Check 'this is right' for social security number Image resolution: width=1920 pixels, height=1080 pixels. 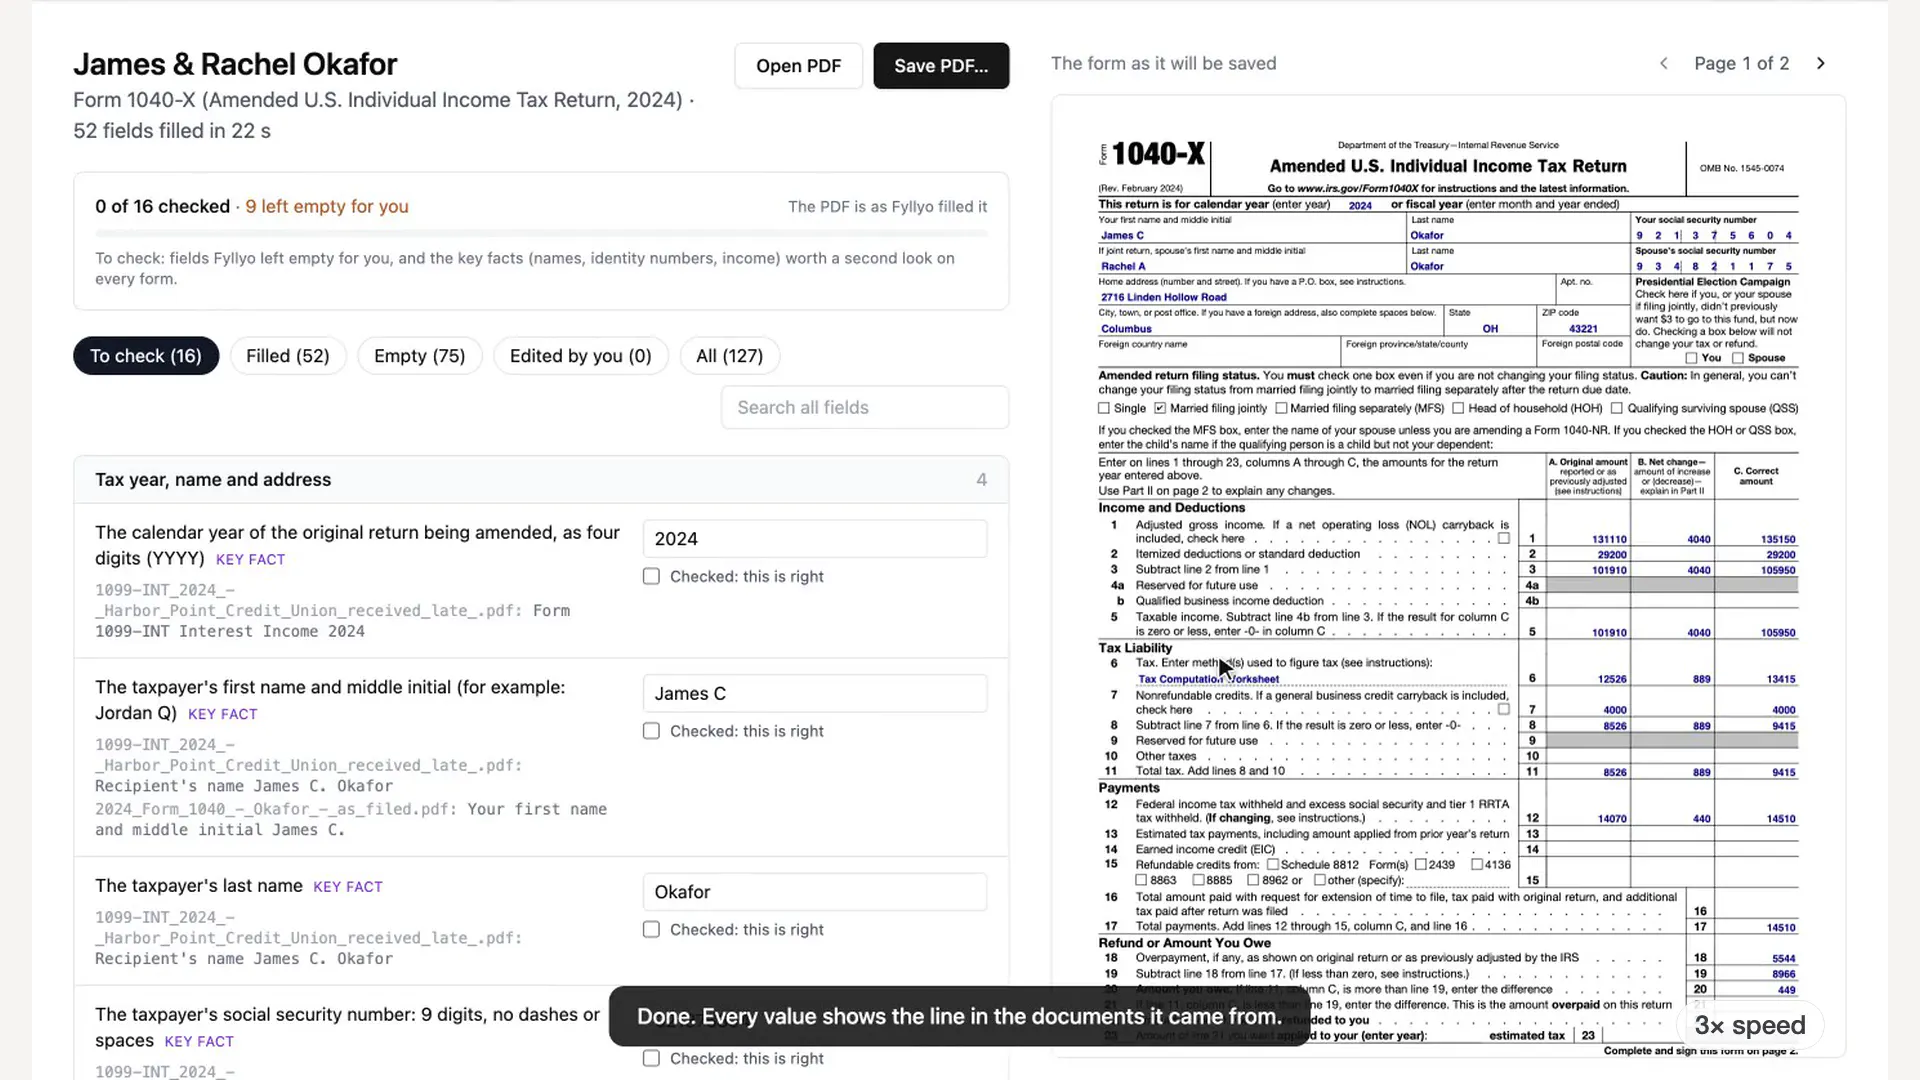[651, 1058]
